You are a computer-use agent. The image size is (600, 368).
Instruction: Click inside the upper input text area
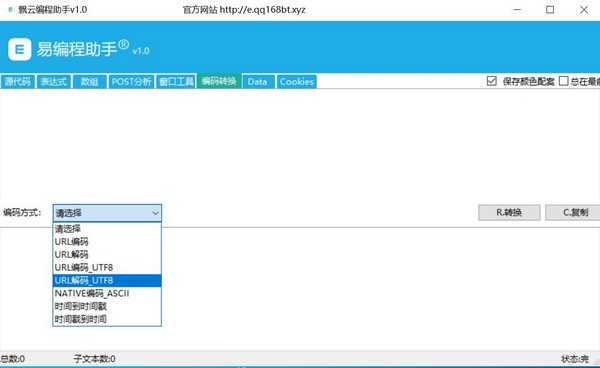coord(300,143)
